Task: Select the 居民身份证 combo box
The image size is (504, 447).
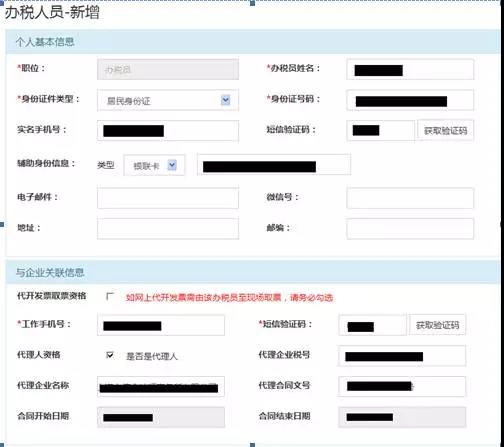Action: (x=168, y=100)
